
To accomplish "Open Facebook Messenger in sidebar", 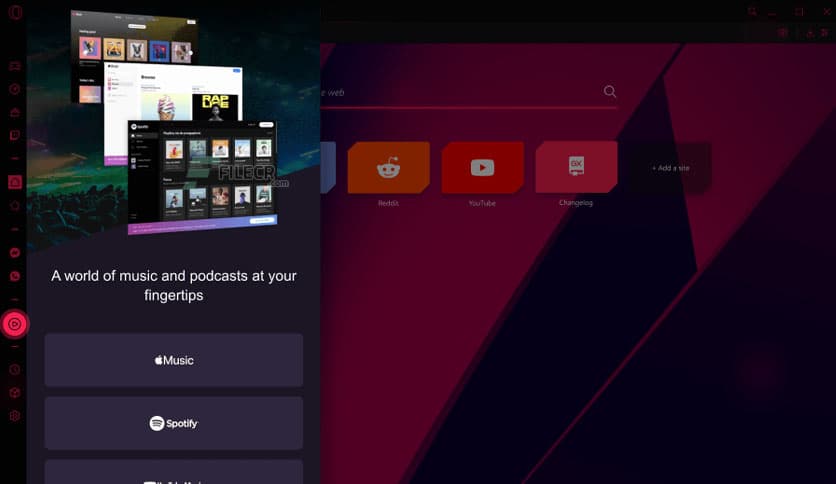I will click(x=15, y=253).
